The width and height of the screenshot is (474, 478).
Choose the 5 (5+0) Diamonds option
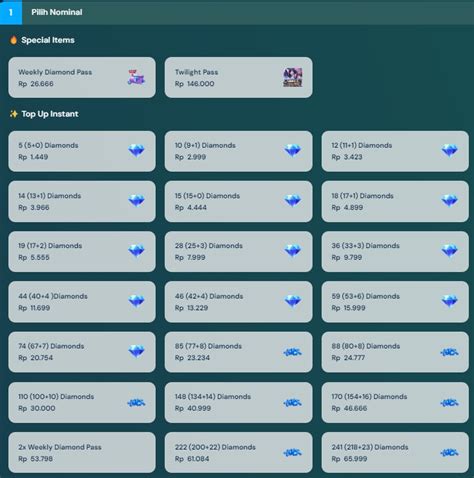pyautogui.click(x=82, y=151)
